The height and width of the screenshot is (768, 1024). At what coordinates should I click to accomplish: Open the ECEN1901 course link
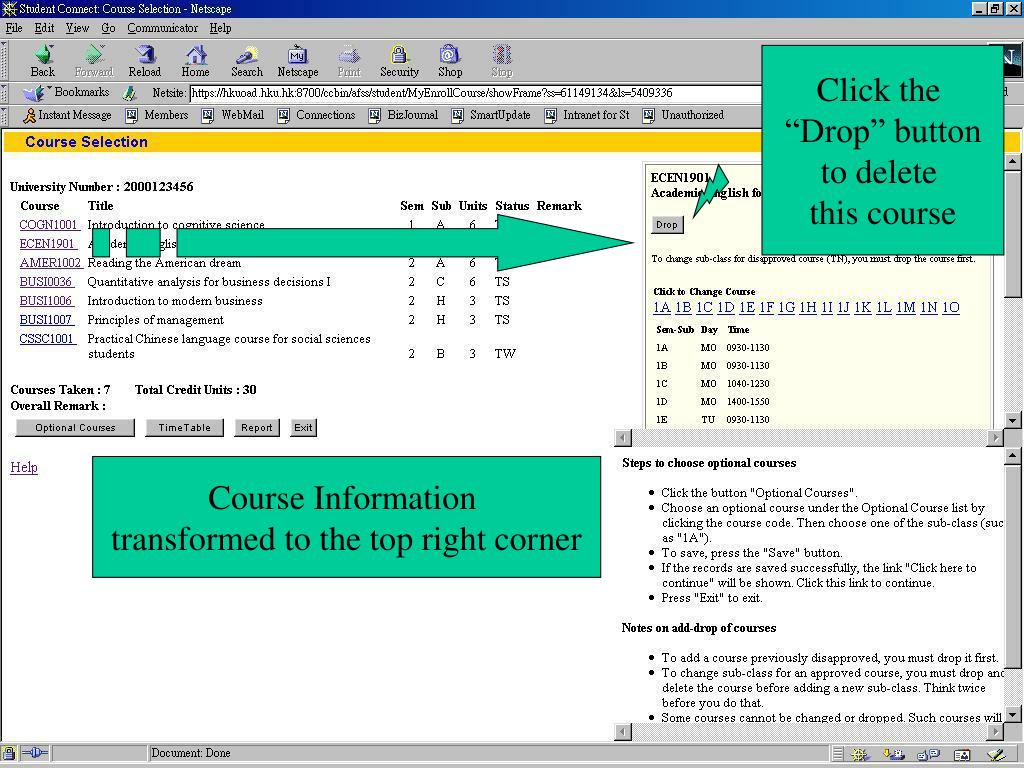[47, 244]
